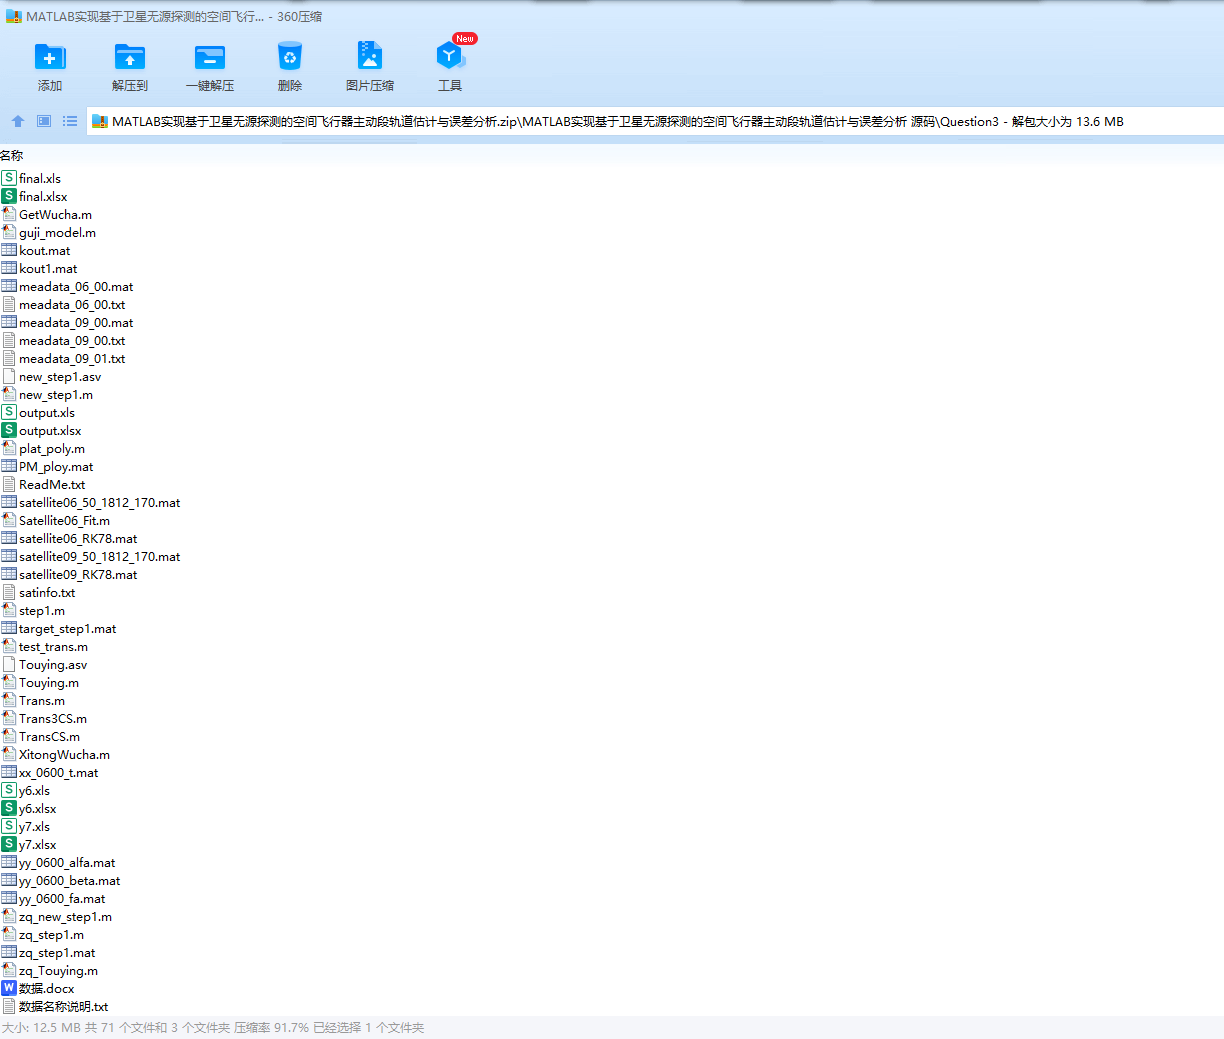Select the new_step1.asv file icon

point(9,376)
